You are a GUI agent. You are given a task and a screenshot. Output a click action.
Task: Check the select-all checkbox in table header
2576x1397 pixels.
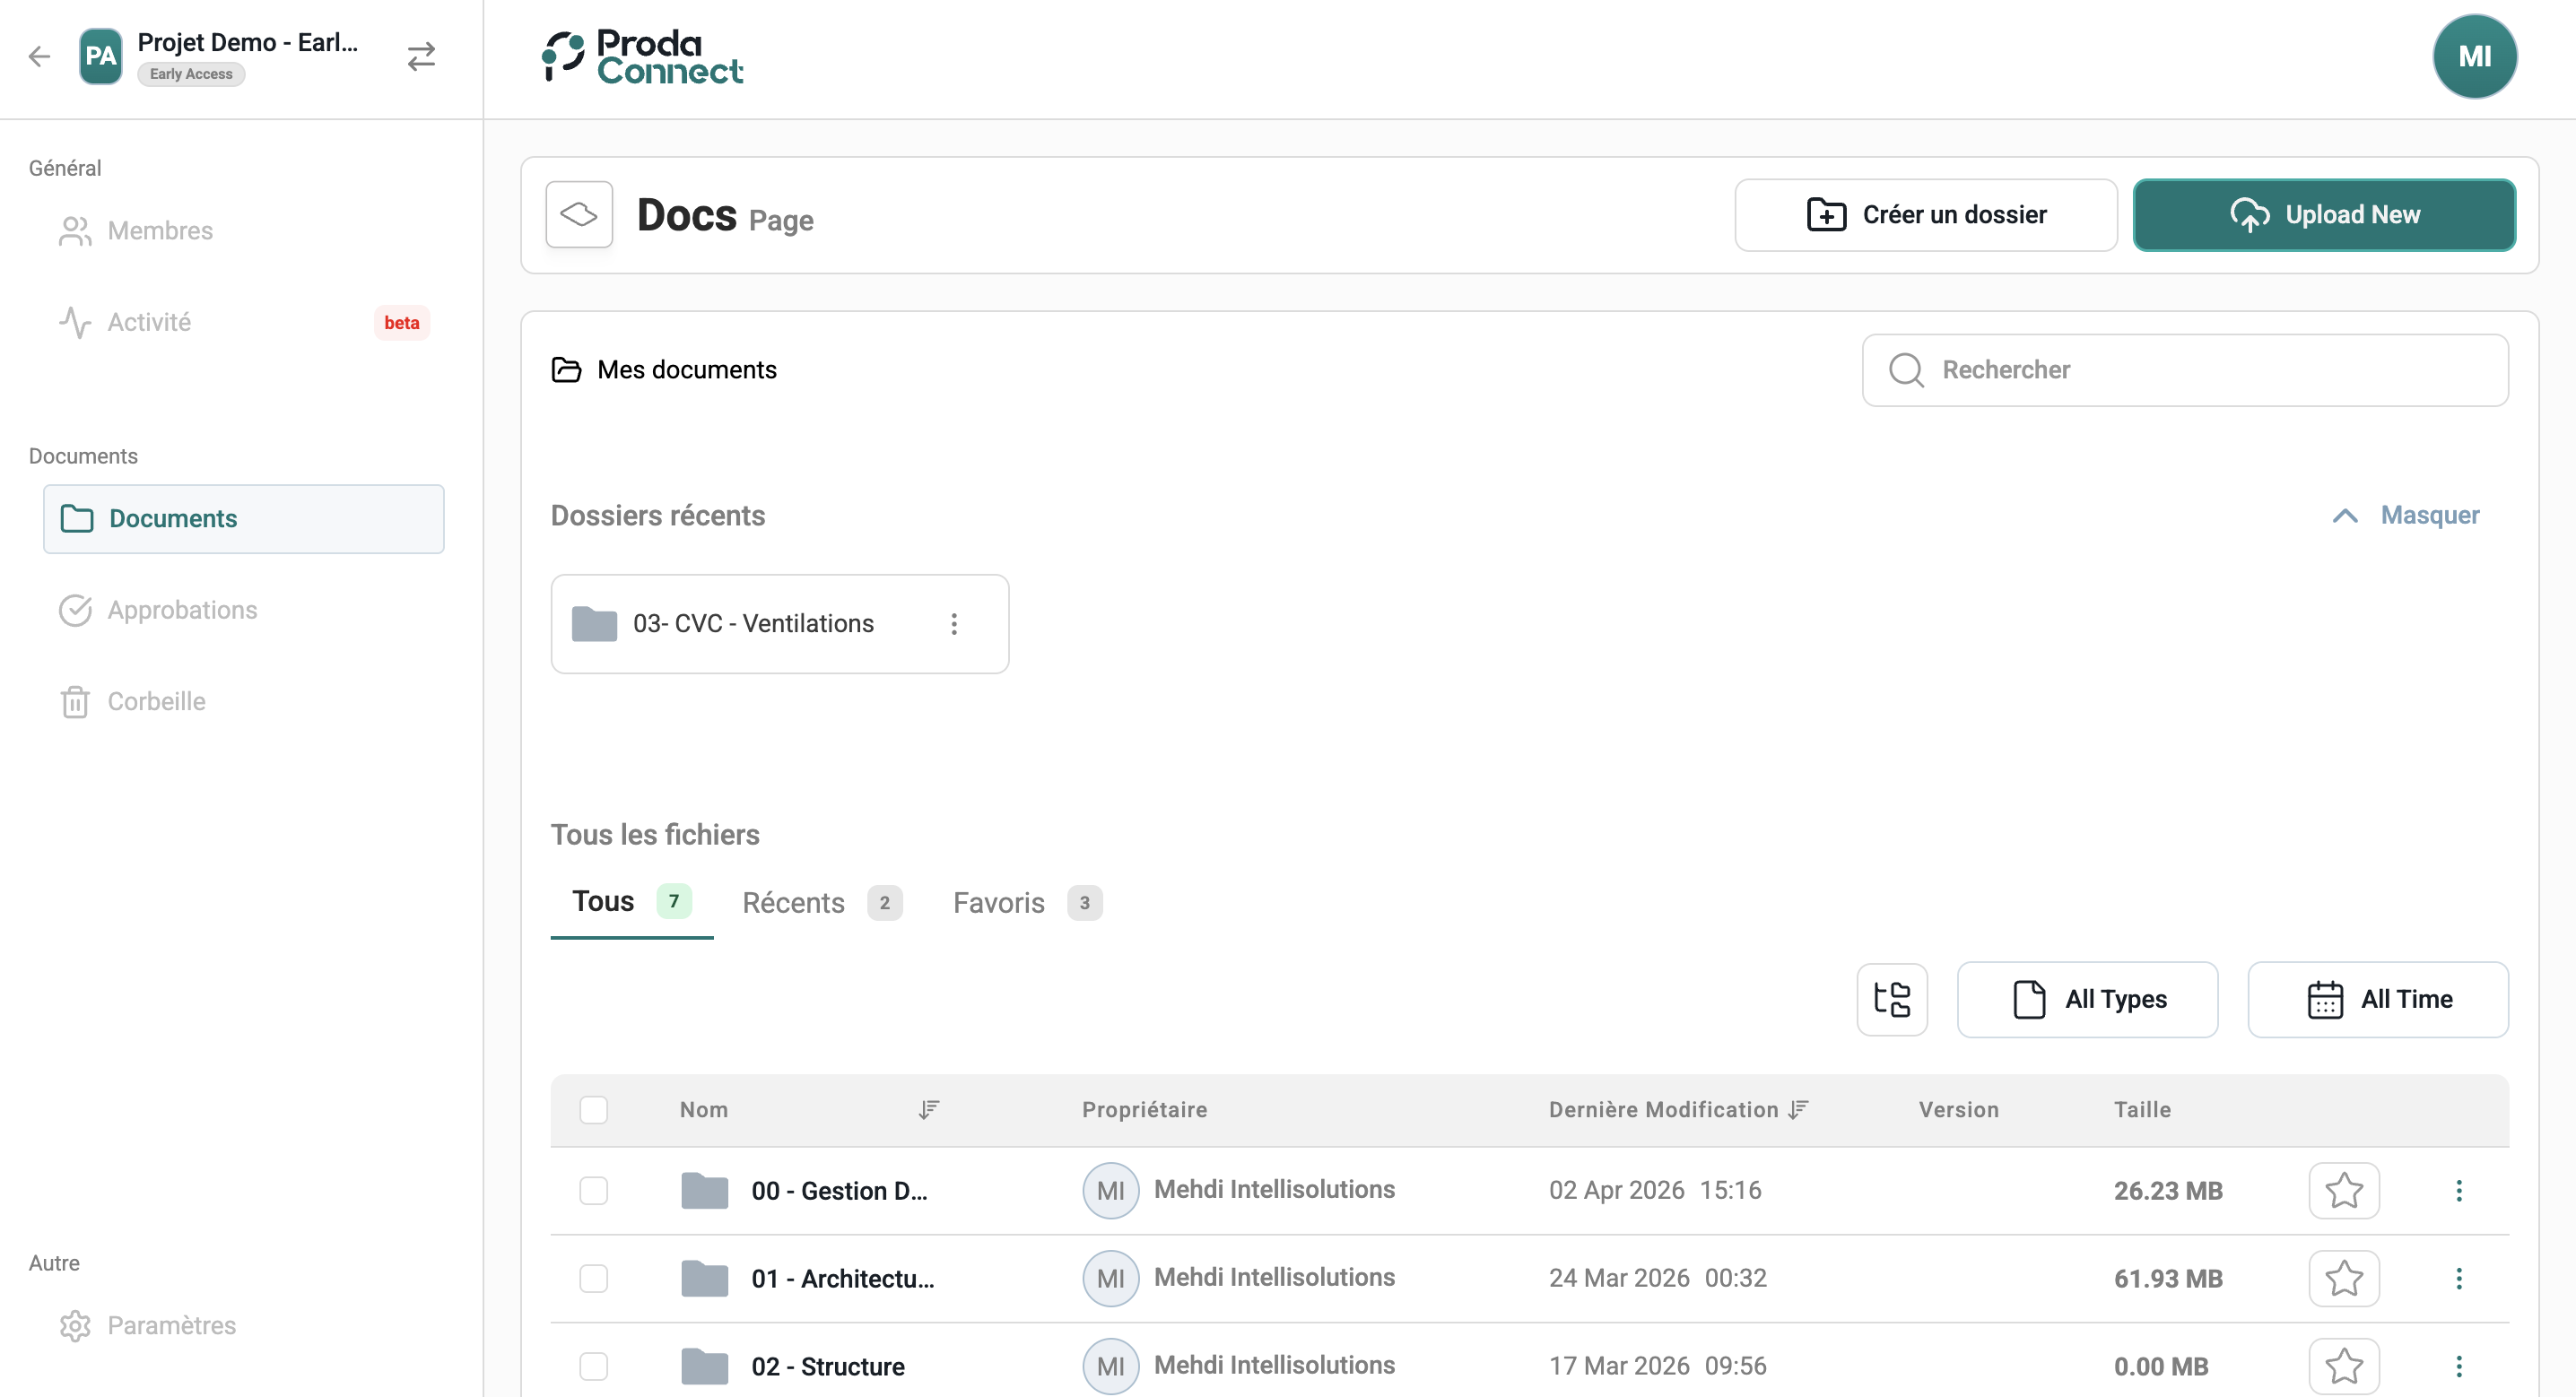[594, 1109]
